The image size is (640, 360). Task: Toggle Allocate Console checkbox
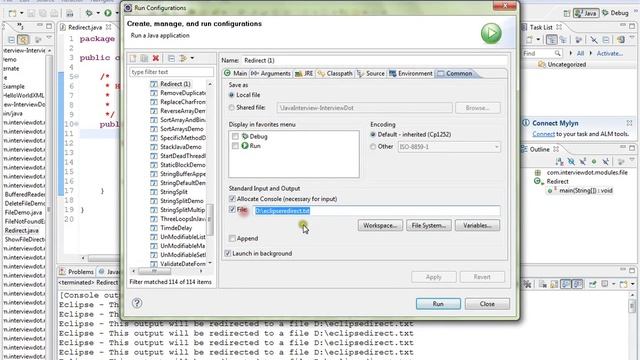pos(232,199)
